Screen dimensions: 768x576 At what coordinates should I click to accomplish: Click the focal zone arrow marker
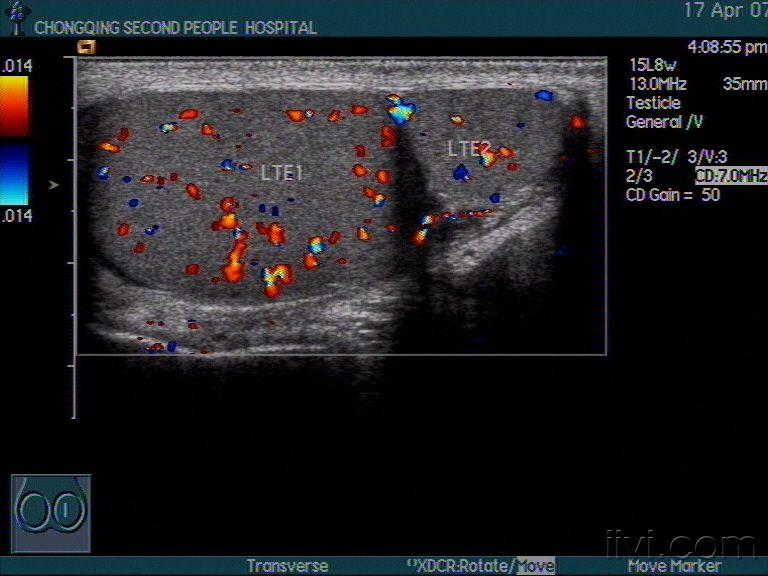[54, 185]
